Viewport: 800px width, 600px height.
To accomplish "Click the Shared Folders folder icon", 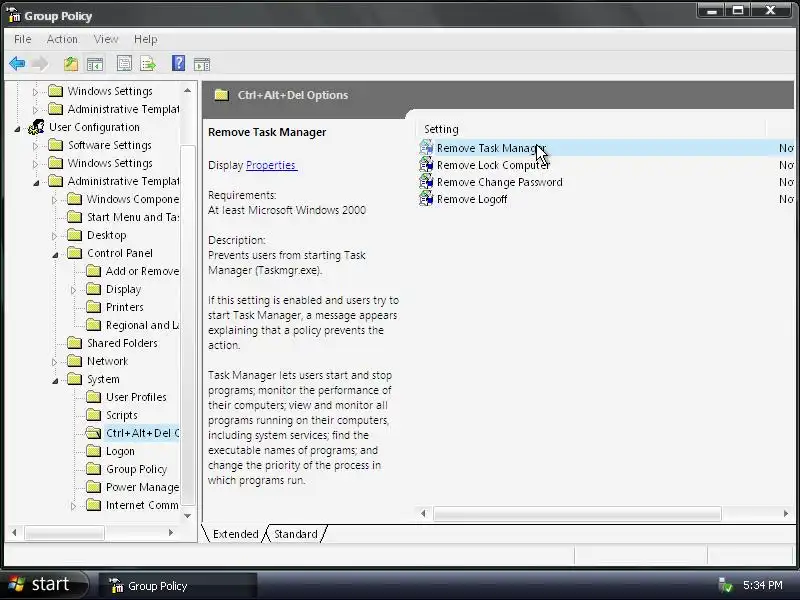I will [74, 343].
